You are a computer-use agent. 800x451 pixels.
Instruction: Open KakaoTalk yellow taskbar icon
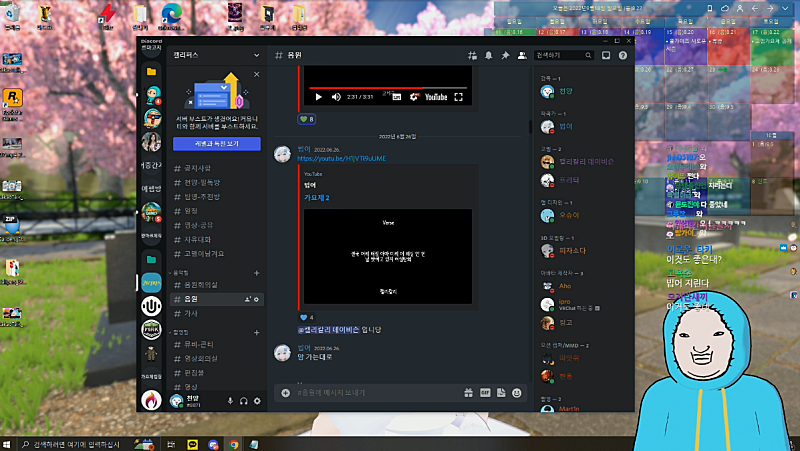tap(192, 444)
